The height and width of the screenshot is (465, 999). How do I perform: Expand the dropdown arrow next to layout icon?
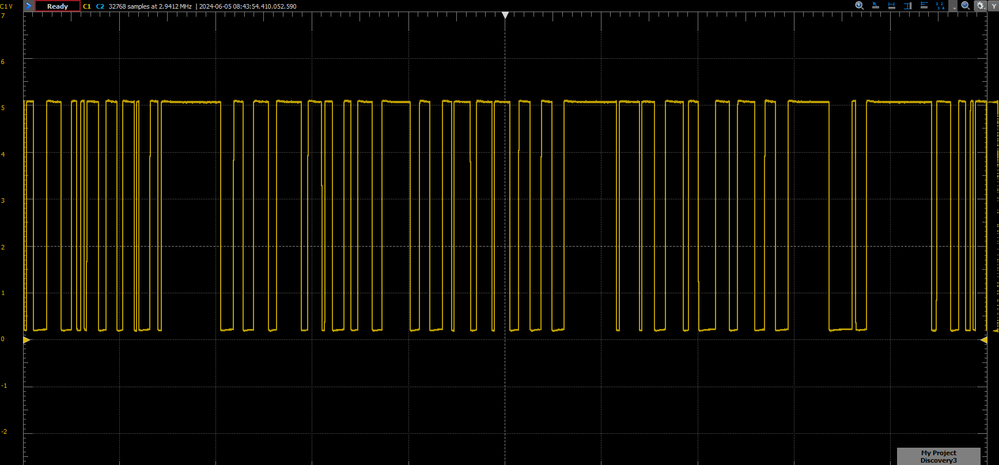[954, 6]
